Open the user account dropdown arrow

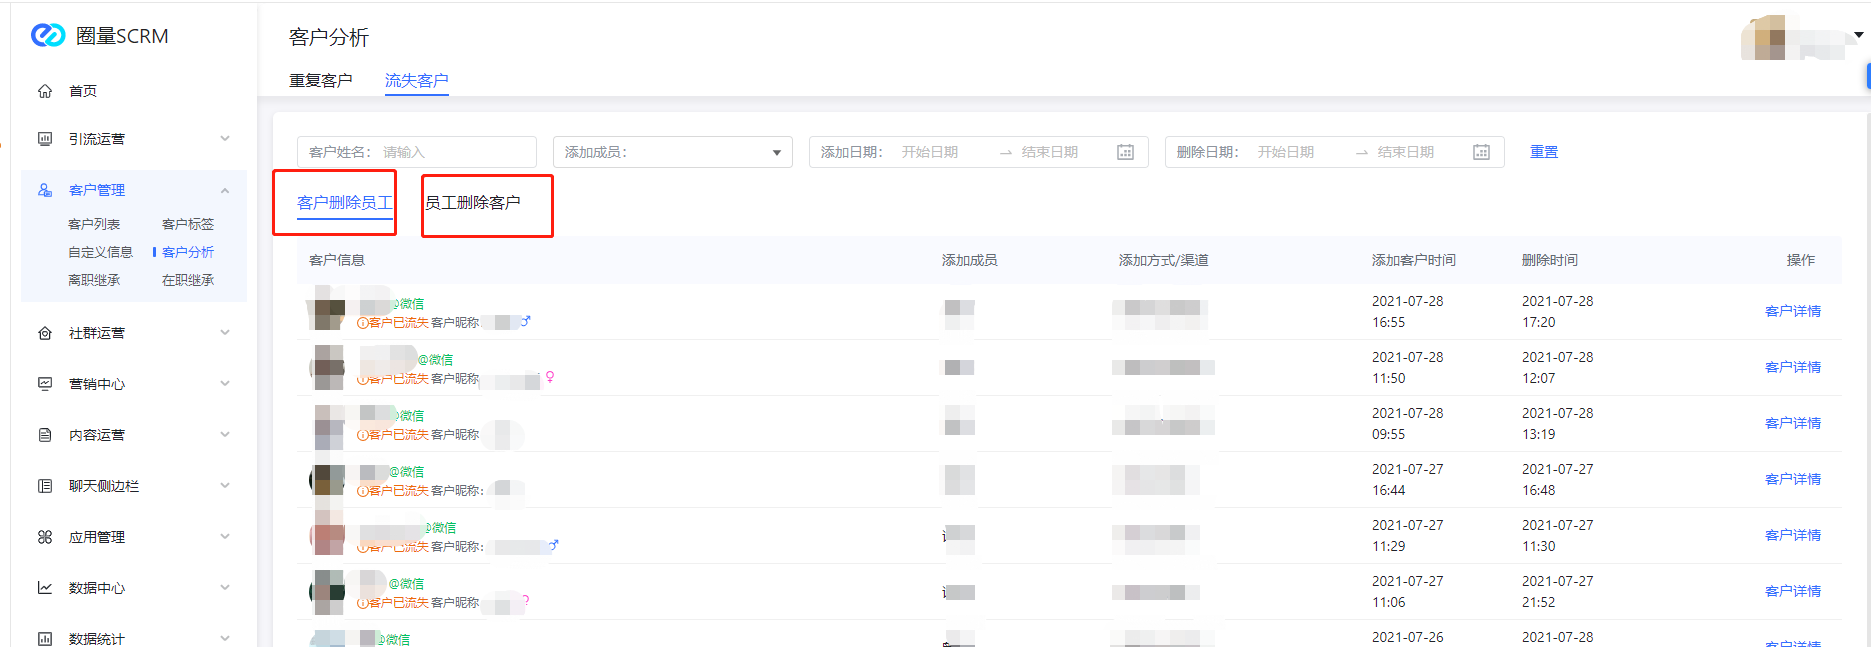(x=1858, y=35)
